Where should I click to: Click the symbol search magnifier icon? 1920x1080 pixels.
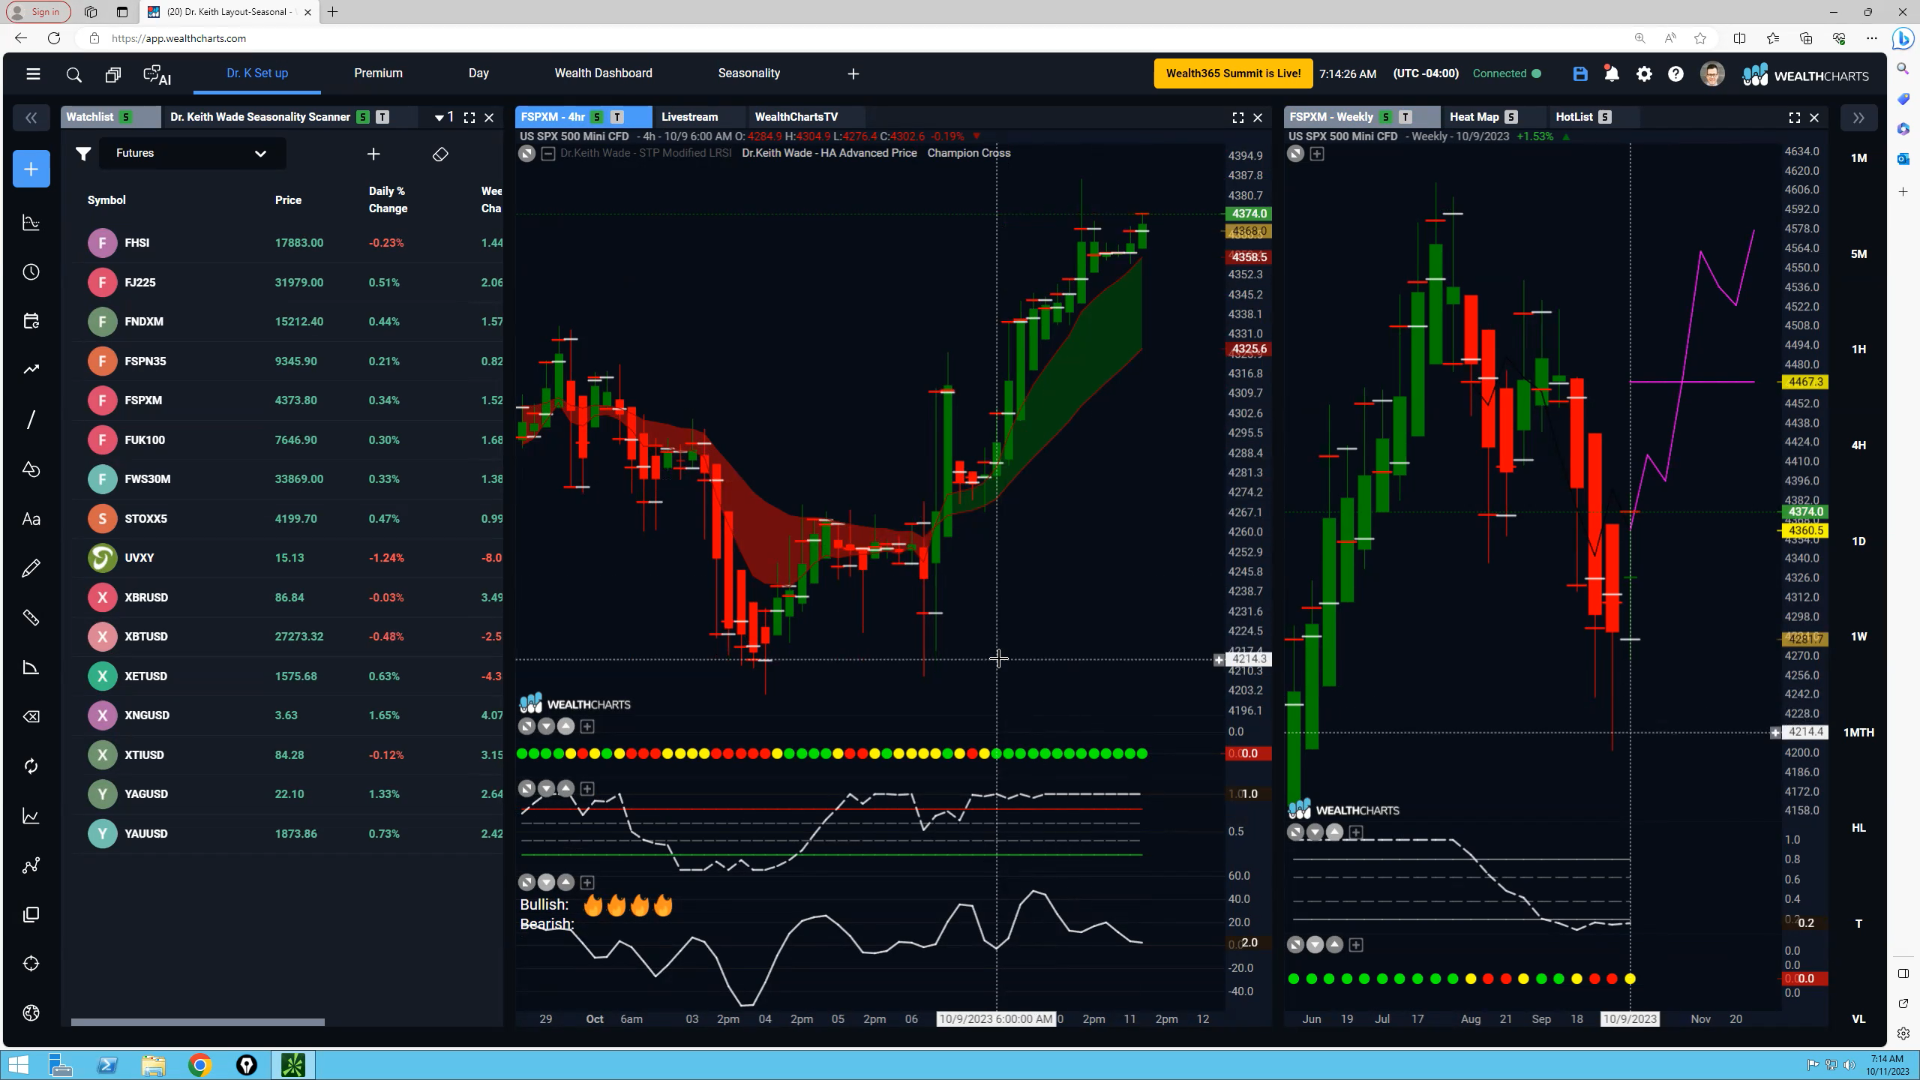point(74,75)
